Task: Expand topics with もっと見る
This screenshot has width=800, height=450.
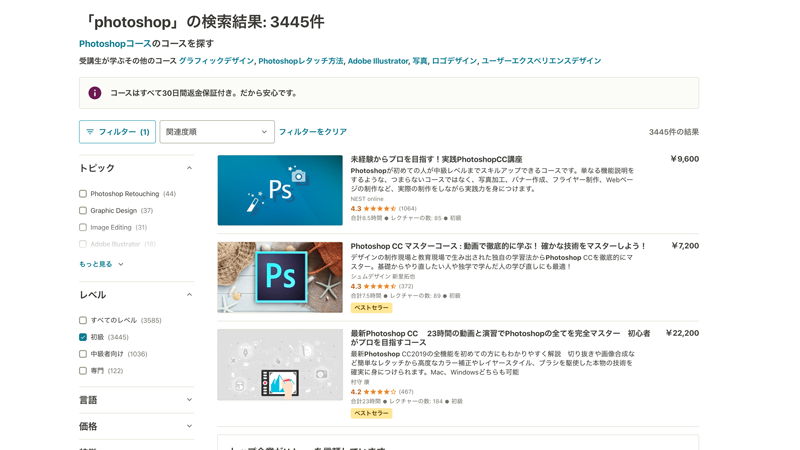Action: click(x=101, y=264)
